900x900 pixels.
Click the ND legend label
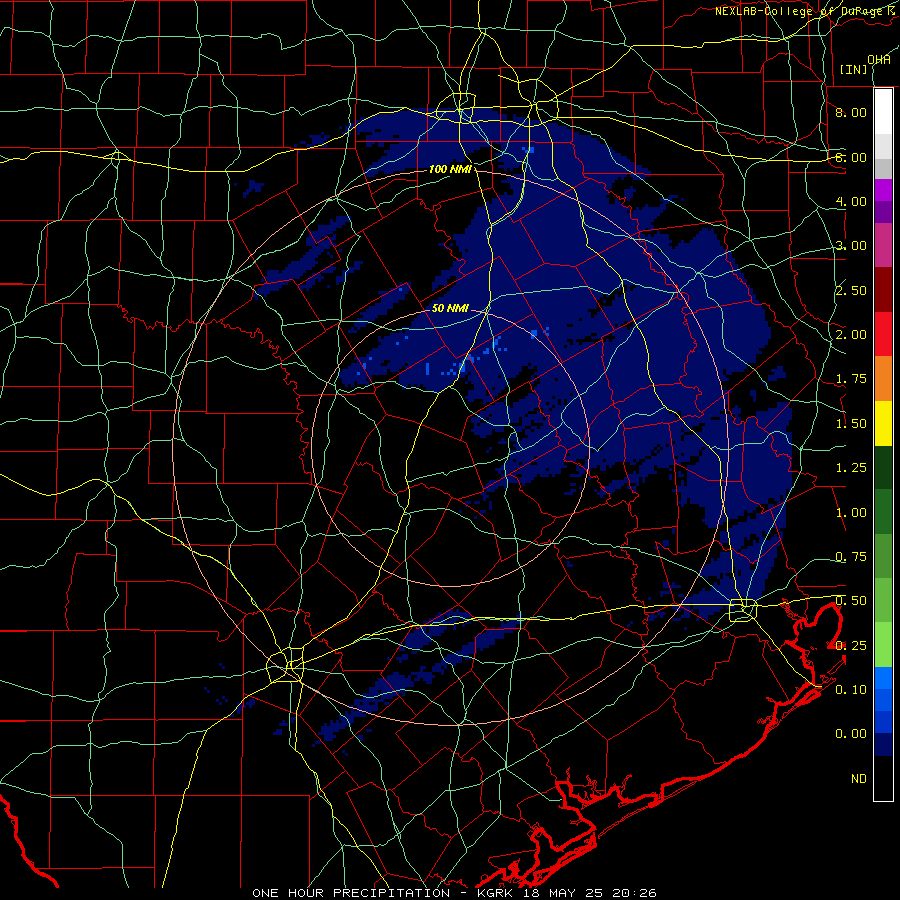[859, 779]
